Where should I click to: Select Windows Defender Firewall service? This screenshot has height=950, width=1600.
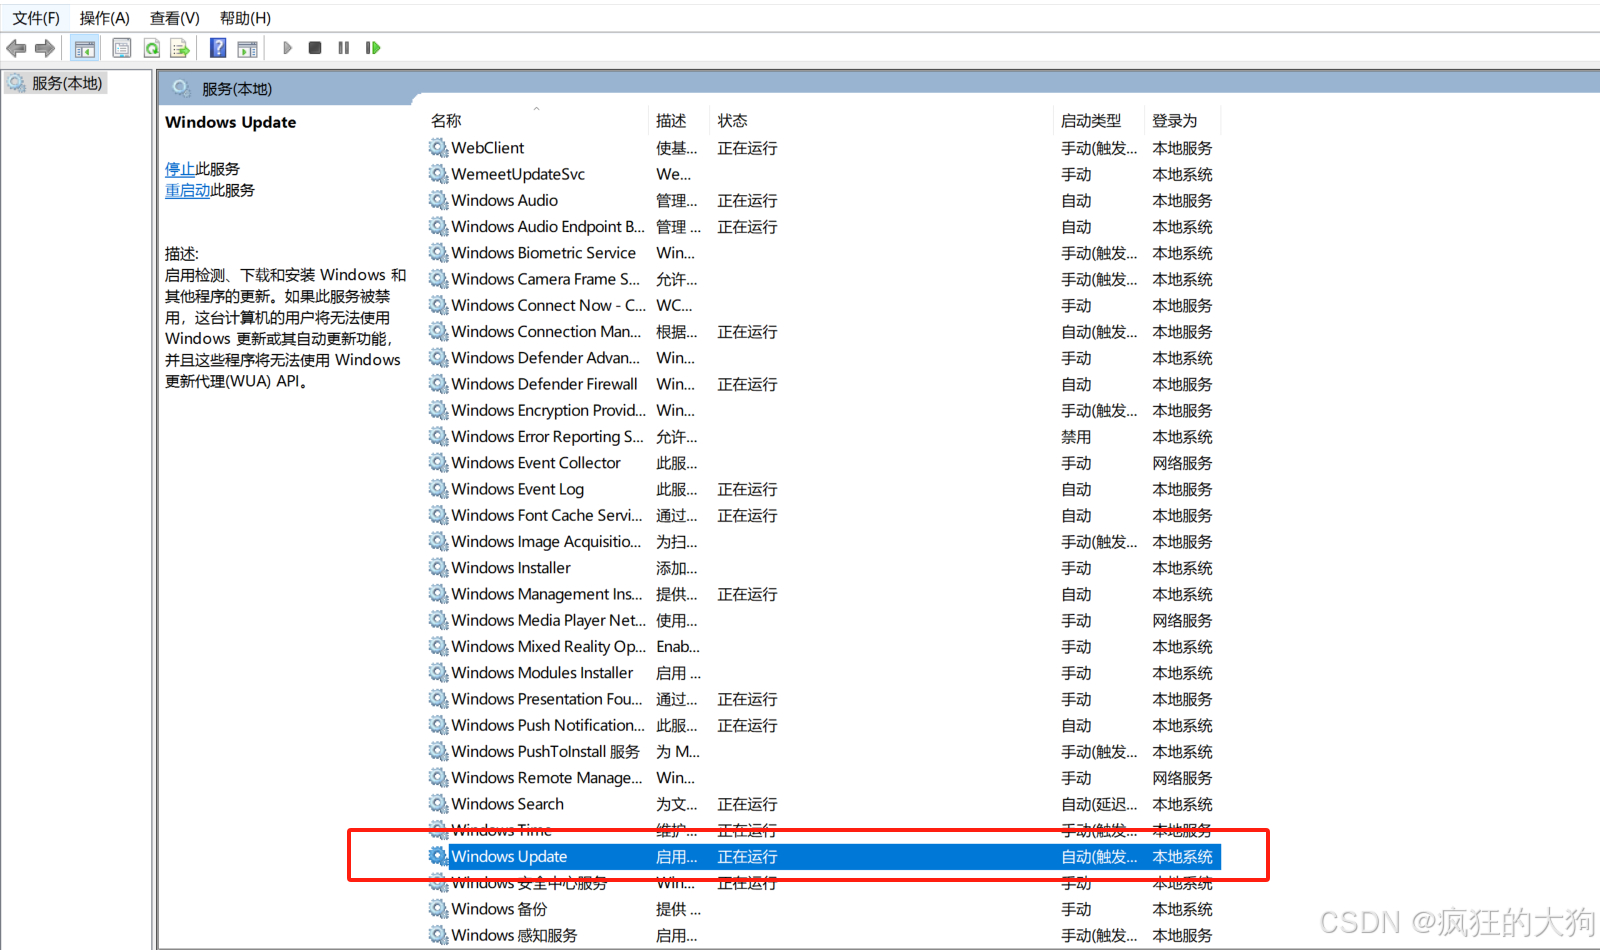824,384
